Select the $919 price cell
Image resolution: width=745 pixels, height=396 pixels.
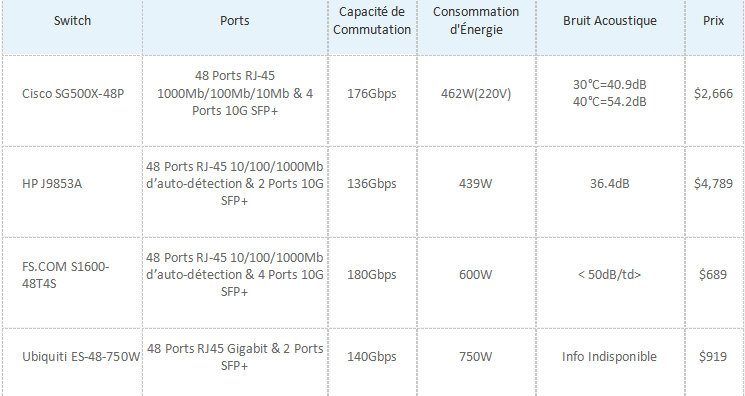click(713, 357)
